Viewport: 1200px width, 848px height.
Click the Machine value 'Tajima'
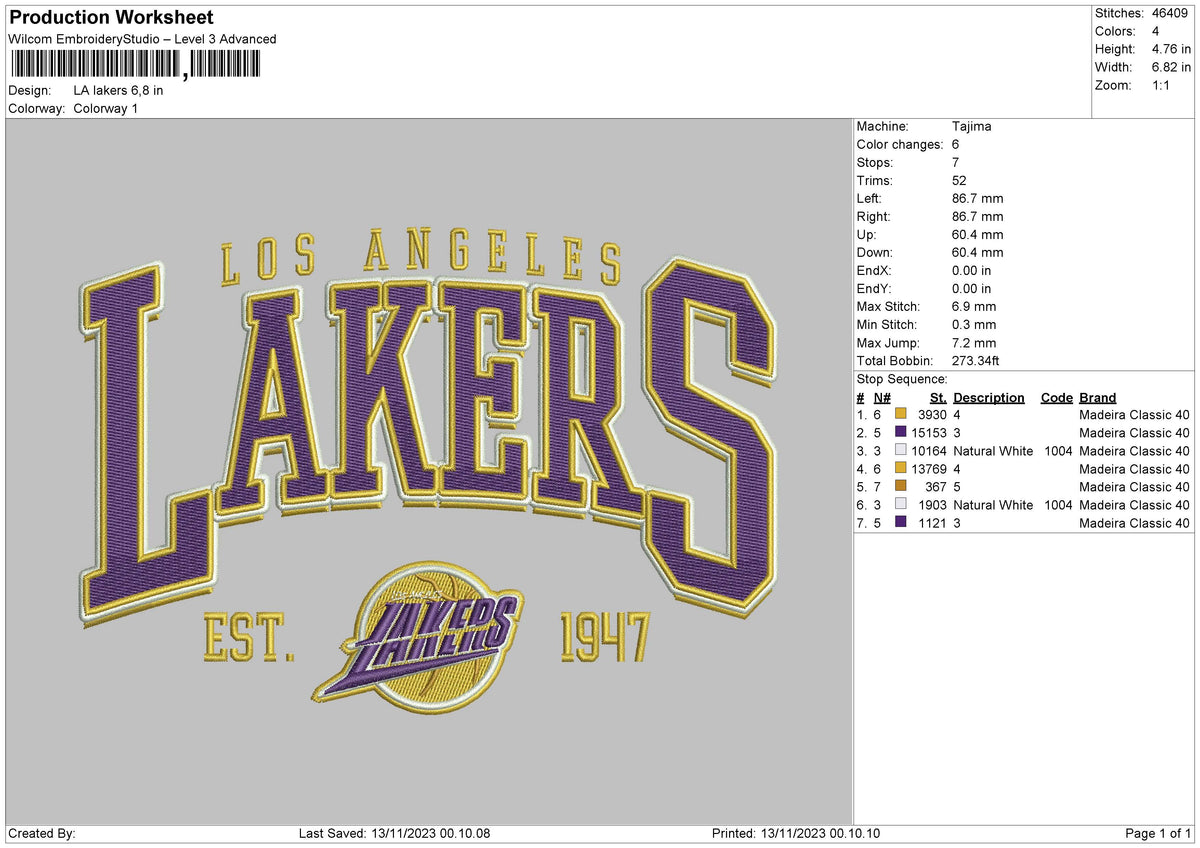click(972, 127)
